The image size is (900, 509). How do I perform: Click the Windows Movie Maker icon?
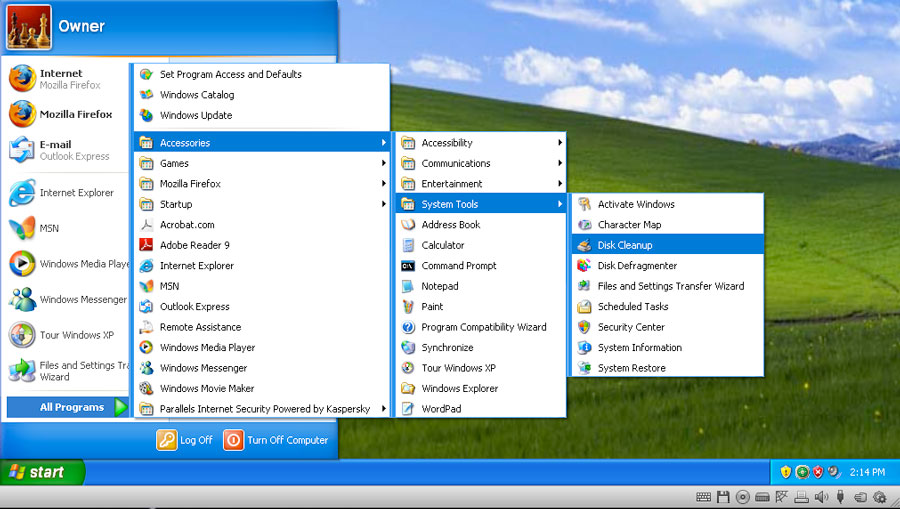pos(146,388)
